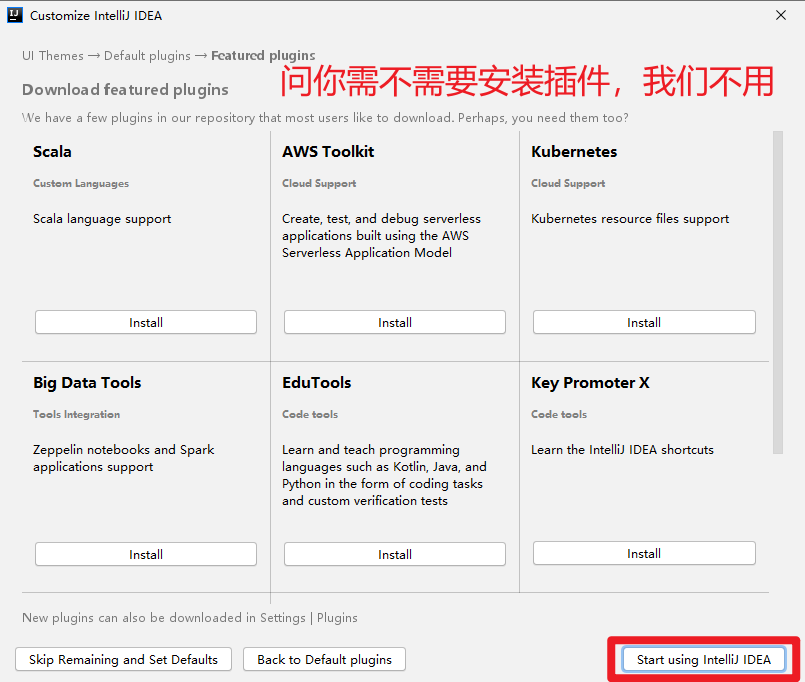This screenshot has height=682, width=805.
Task: Click Code tools label under Key Promoter X
Action: pyautogui.click(x=559, y=414)
